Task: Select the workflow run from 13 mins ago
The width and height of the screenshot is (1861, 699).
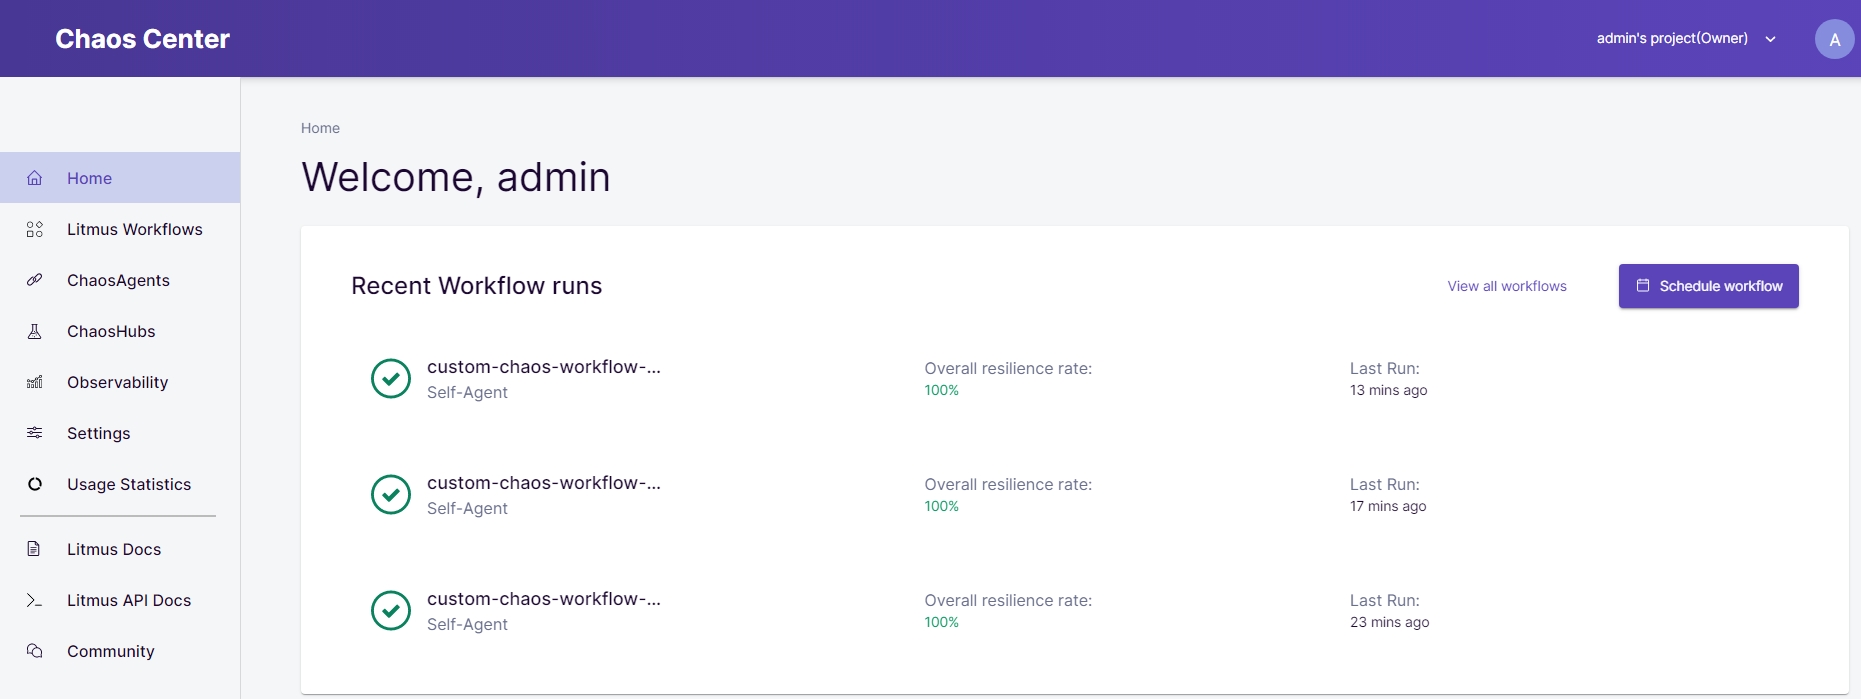Action: tap(543, 367)
